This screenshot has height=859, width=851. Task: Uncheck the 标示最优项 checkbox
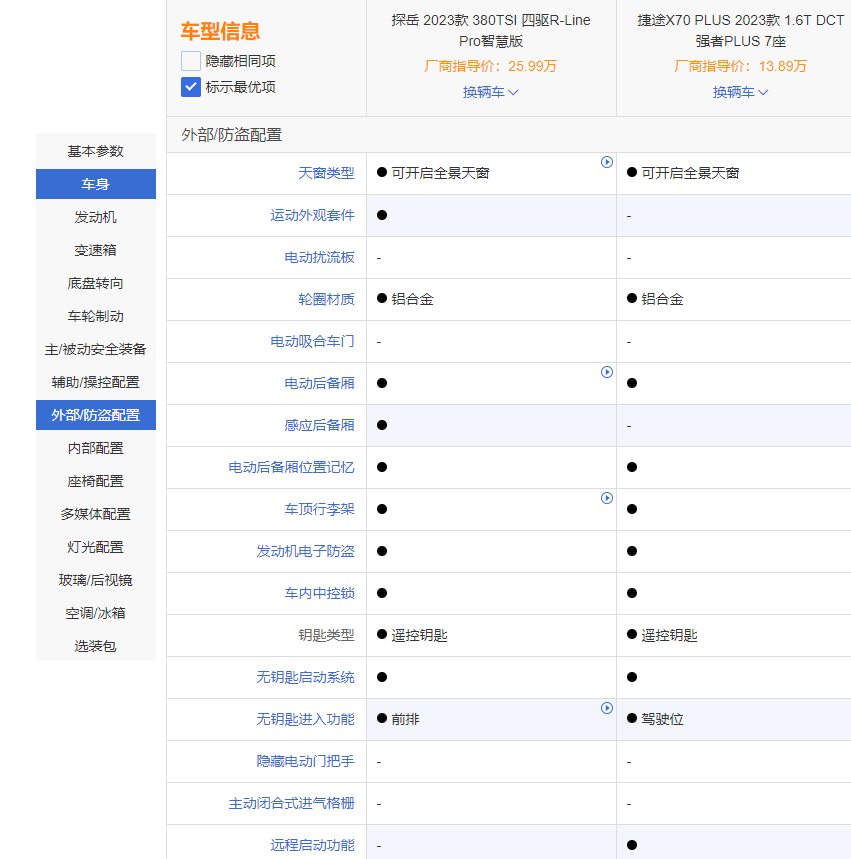[191, 87]
